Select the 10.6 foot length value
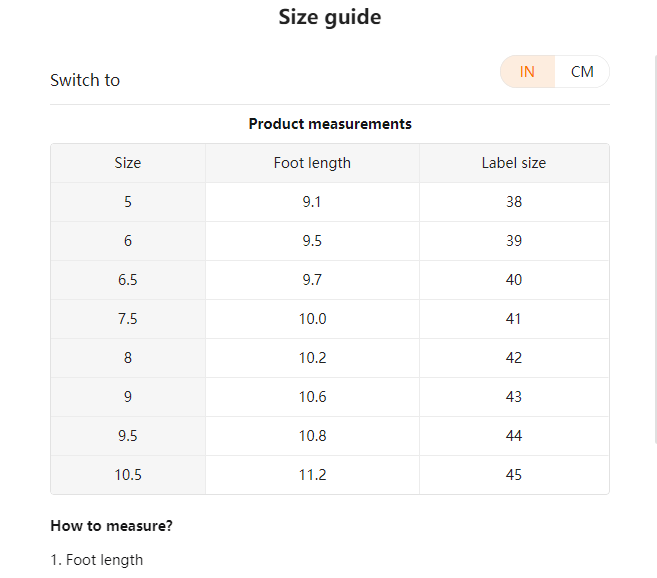Screen dimensions: 657x578 pyautogui.click(x=312, y=397)
